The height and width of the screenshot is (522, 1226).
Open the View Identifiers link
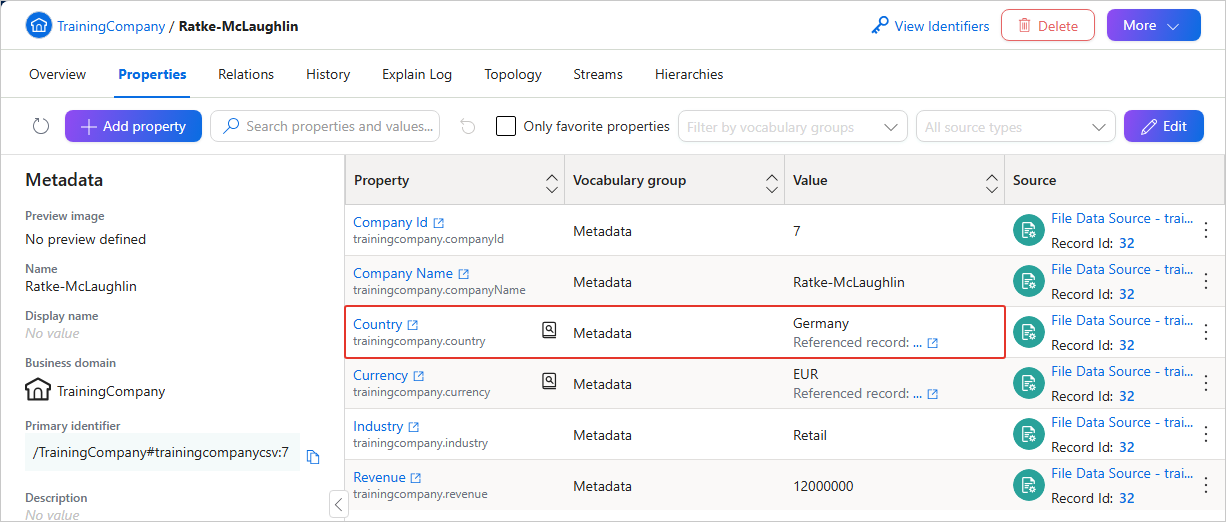[942, 26]
